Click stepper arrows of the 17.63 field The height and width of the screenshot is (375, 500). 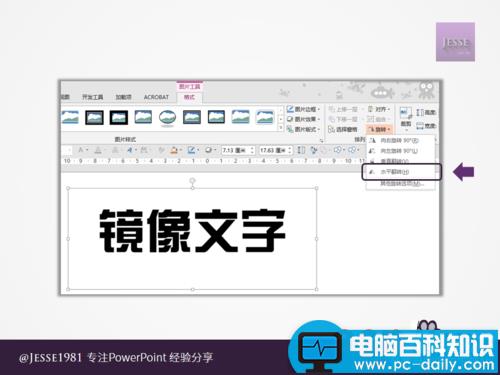point(290,150)
